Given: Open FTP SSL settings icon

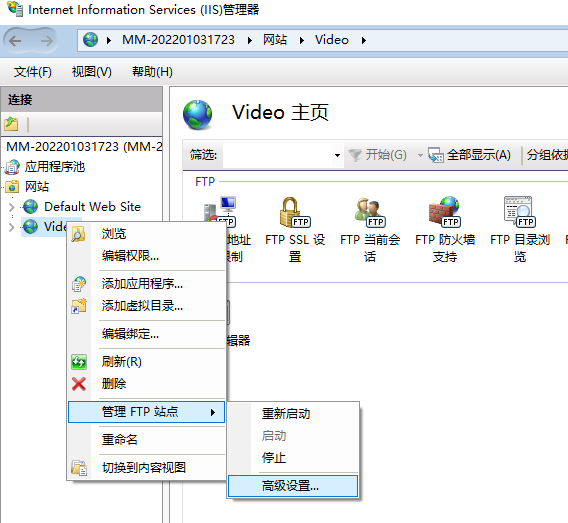Looking at the screenshot, I should tap(295, 229).
